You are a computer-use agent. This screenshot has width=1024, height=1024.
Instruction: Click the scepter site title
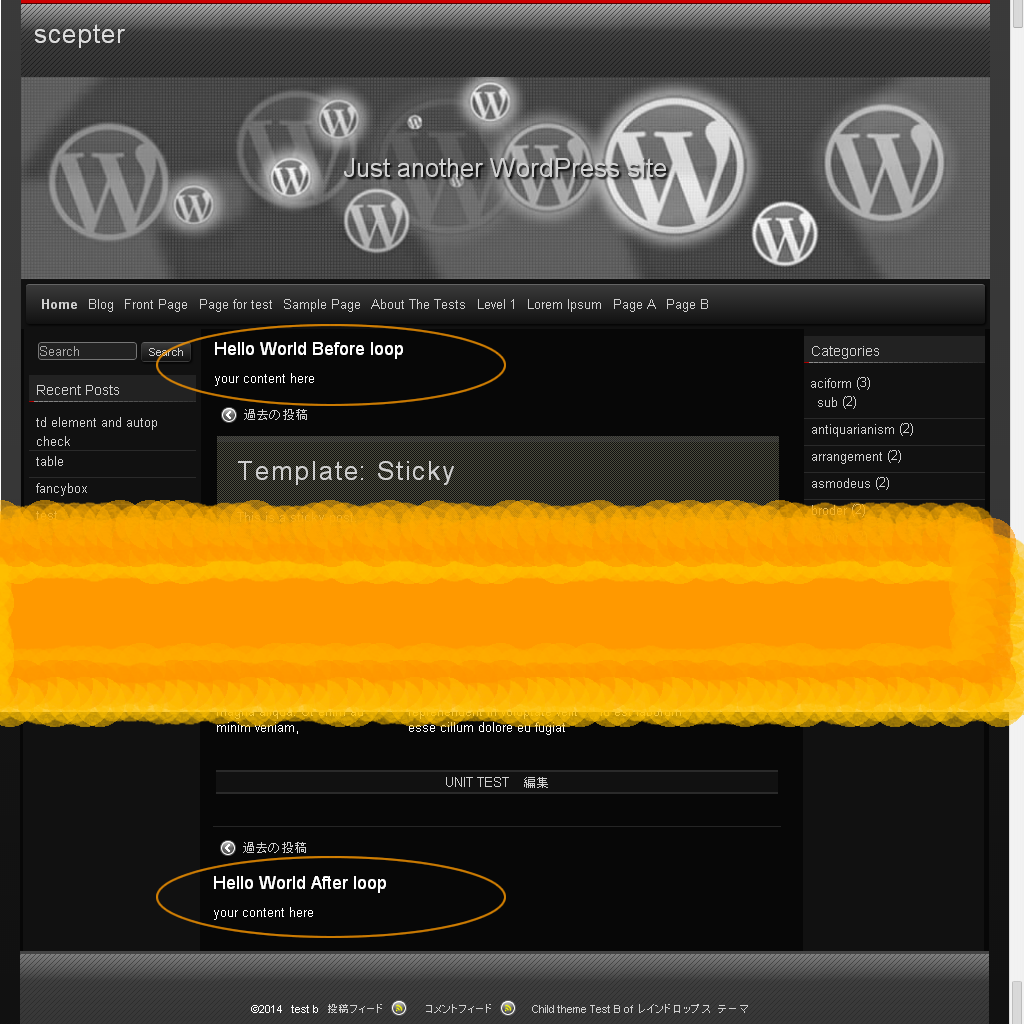click(x=79, y=35)
